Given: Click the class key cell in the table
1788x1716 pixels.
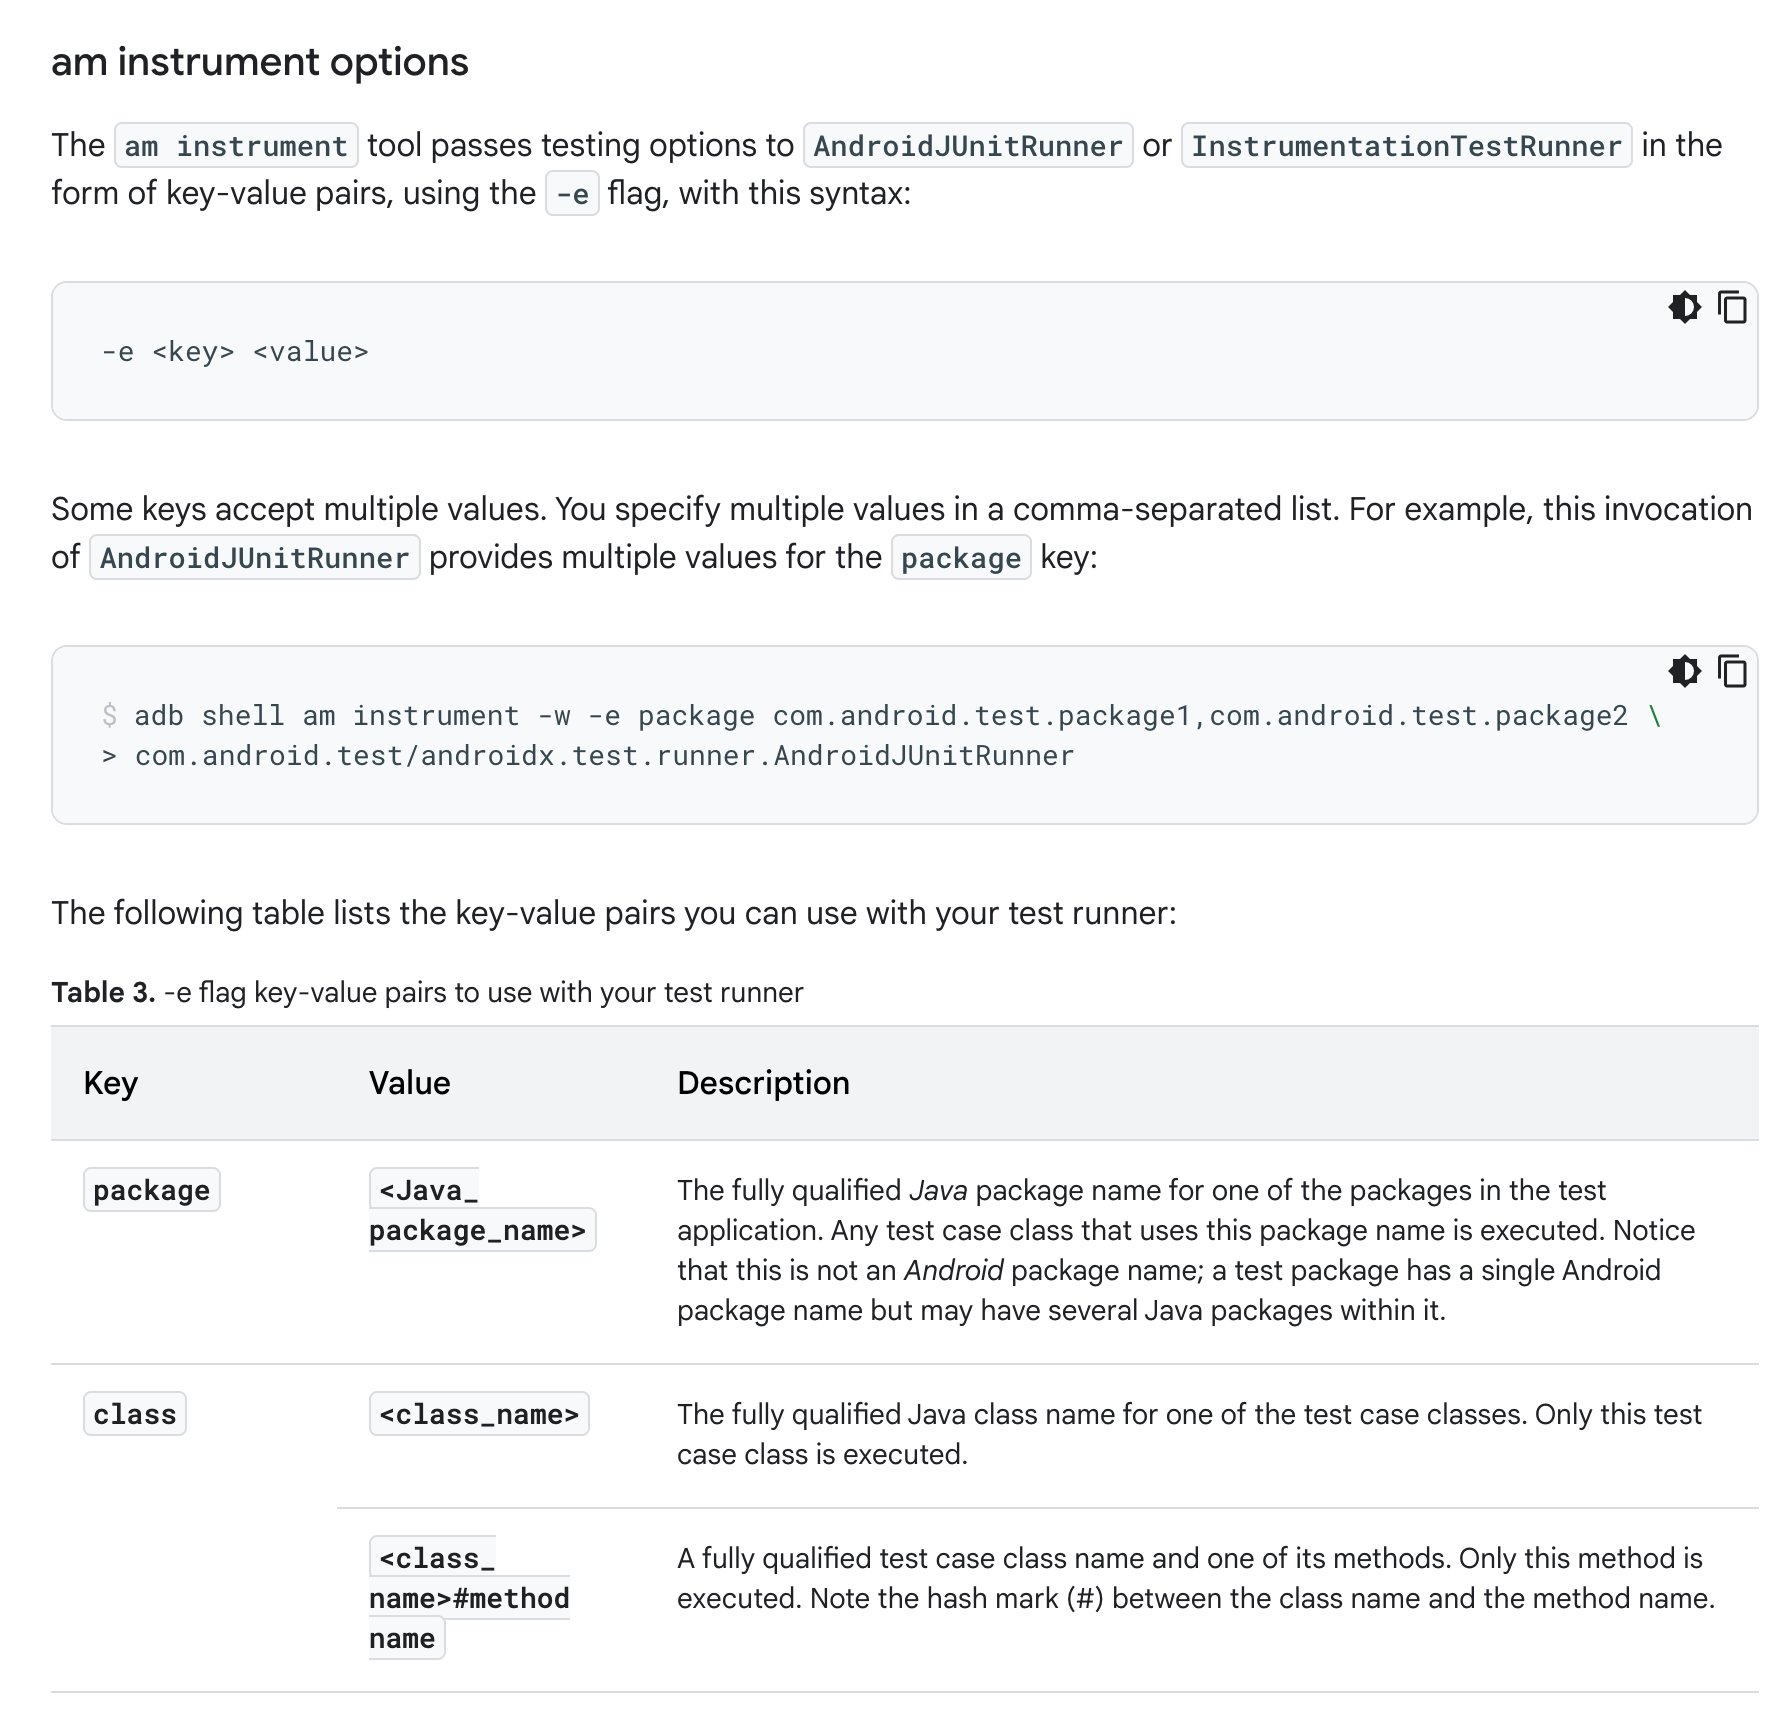Looking at the screenshot, I should pyautogui.click(x=135, y=1414).
